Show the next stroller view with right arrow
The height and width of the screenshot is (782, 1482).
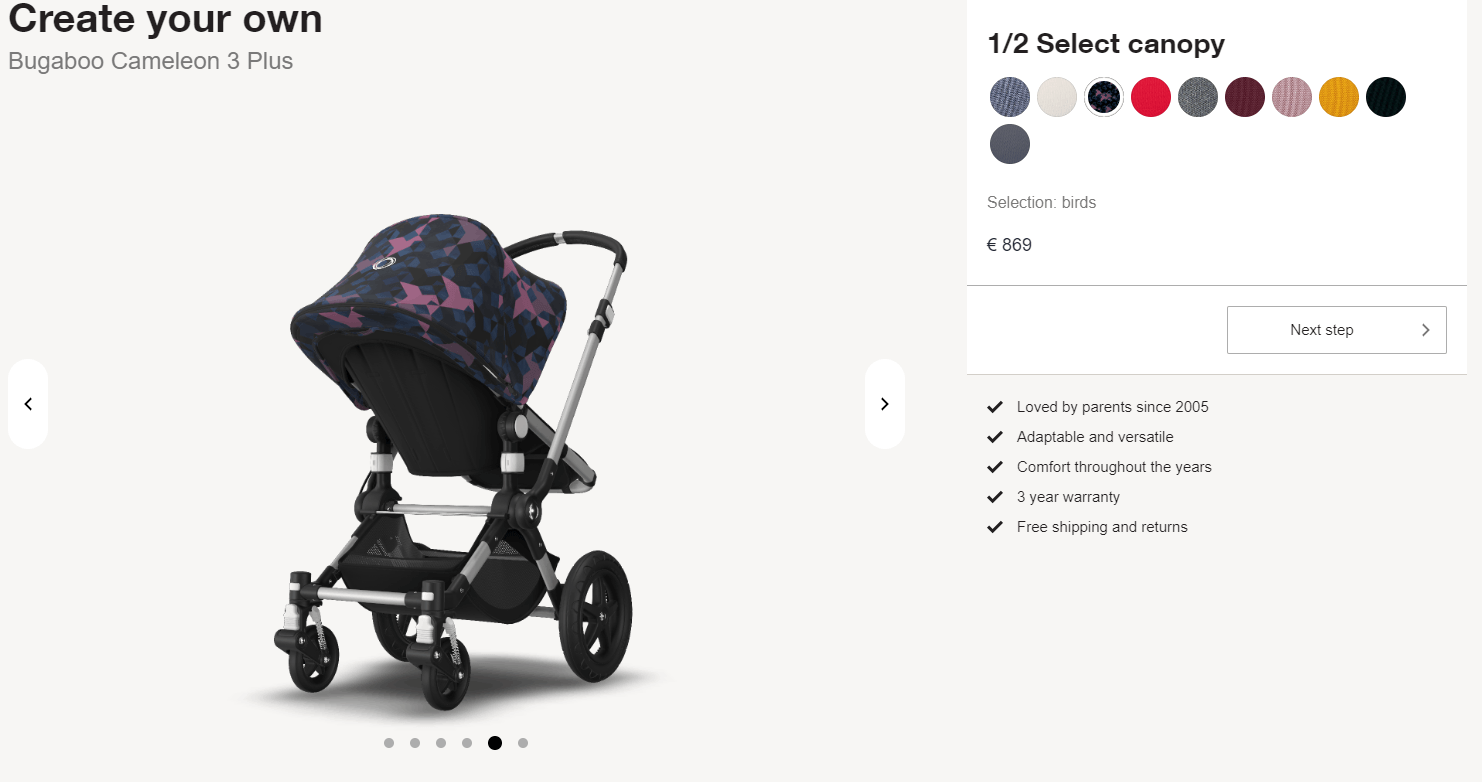click(884, 403)
